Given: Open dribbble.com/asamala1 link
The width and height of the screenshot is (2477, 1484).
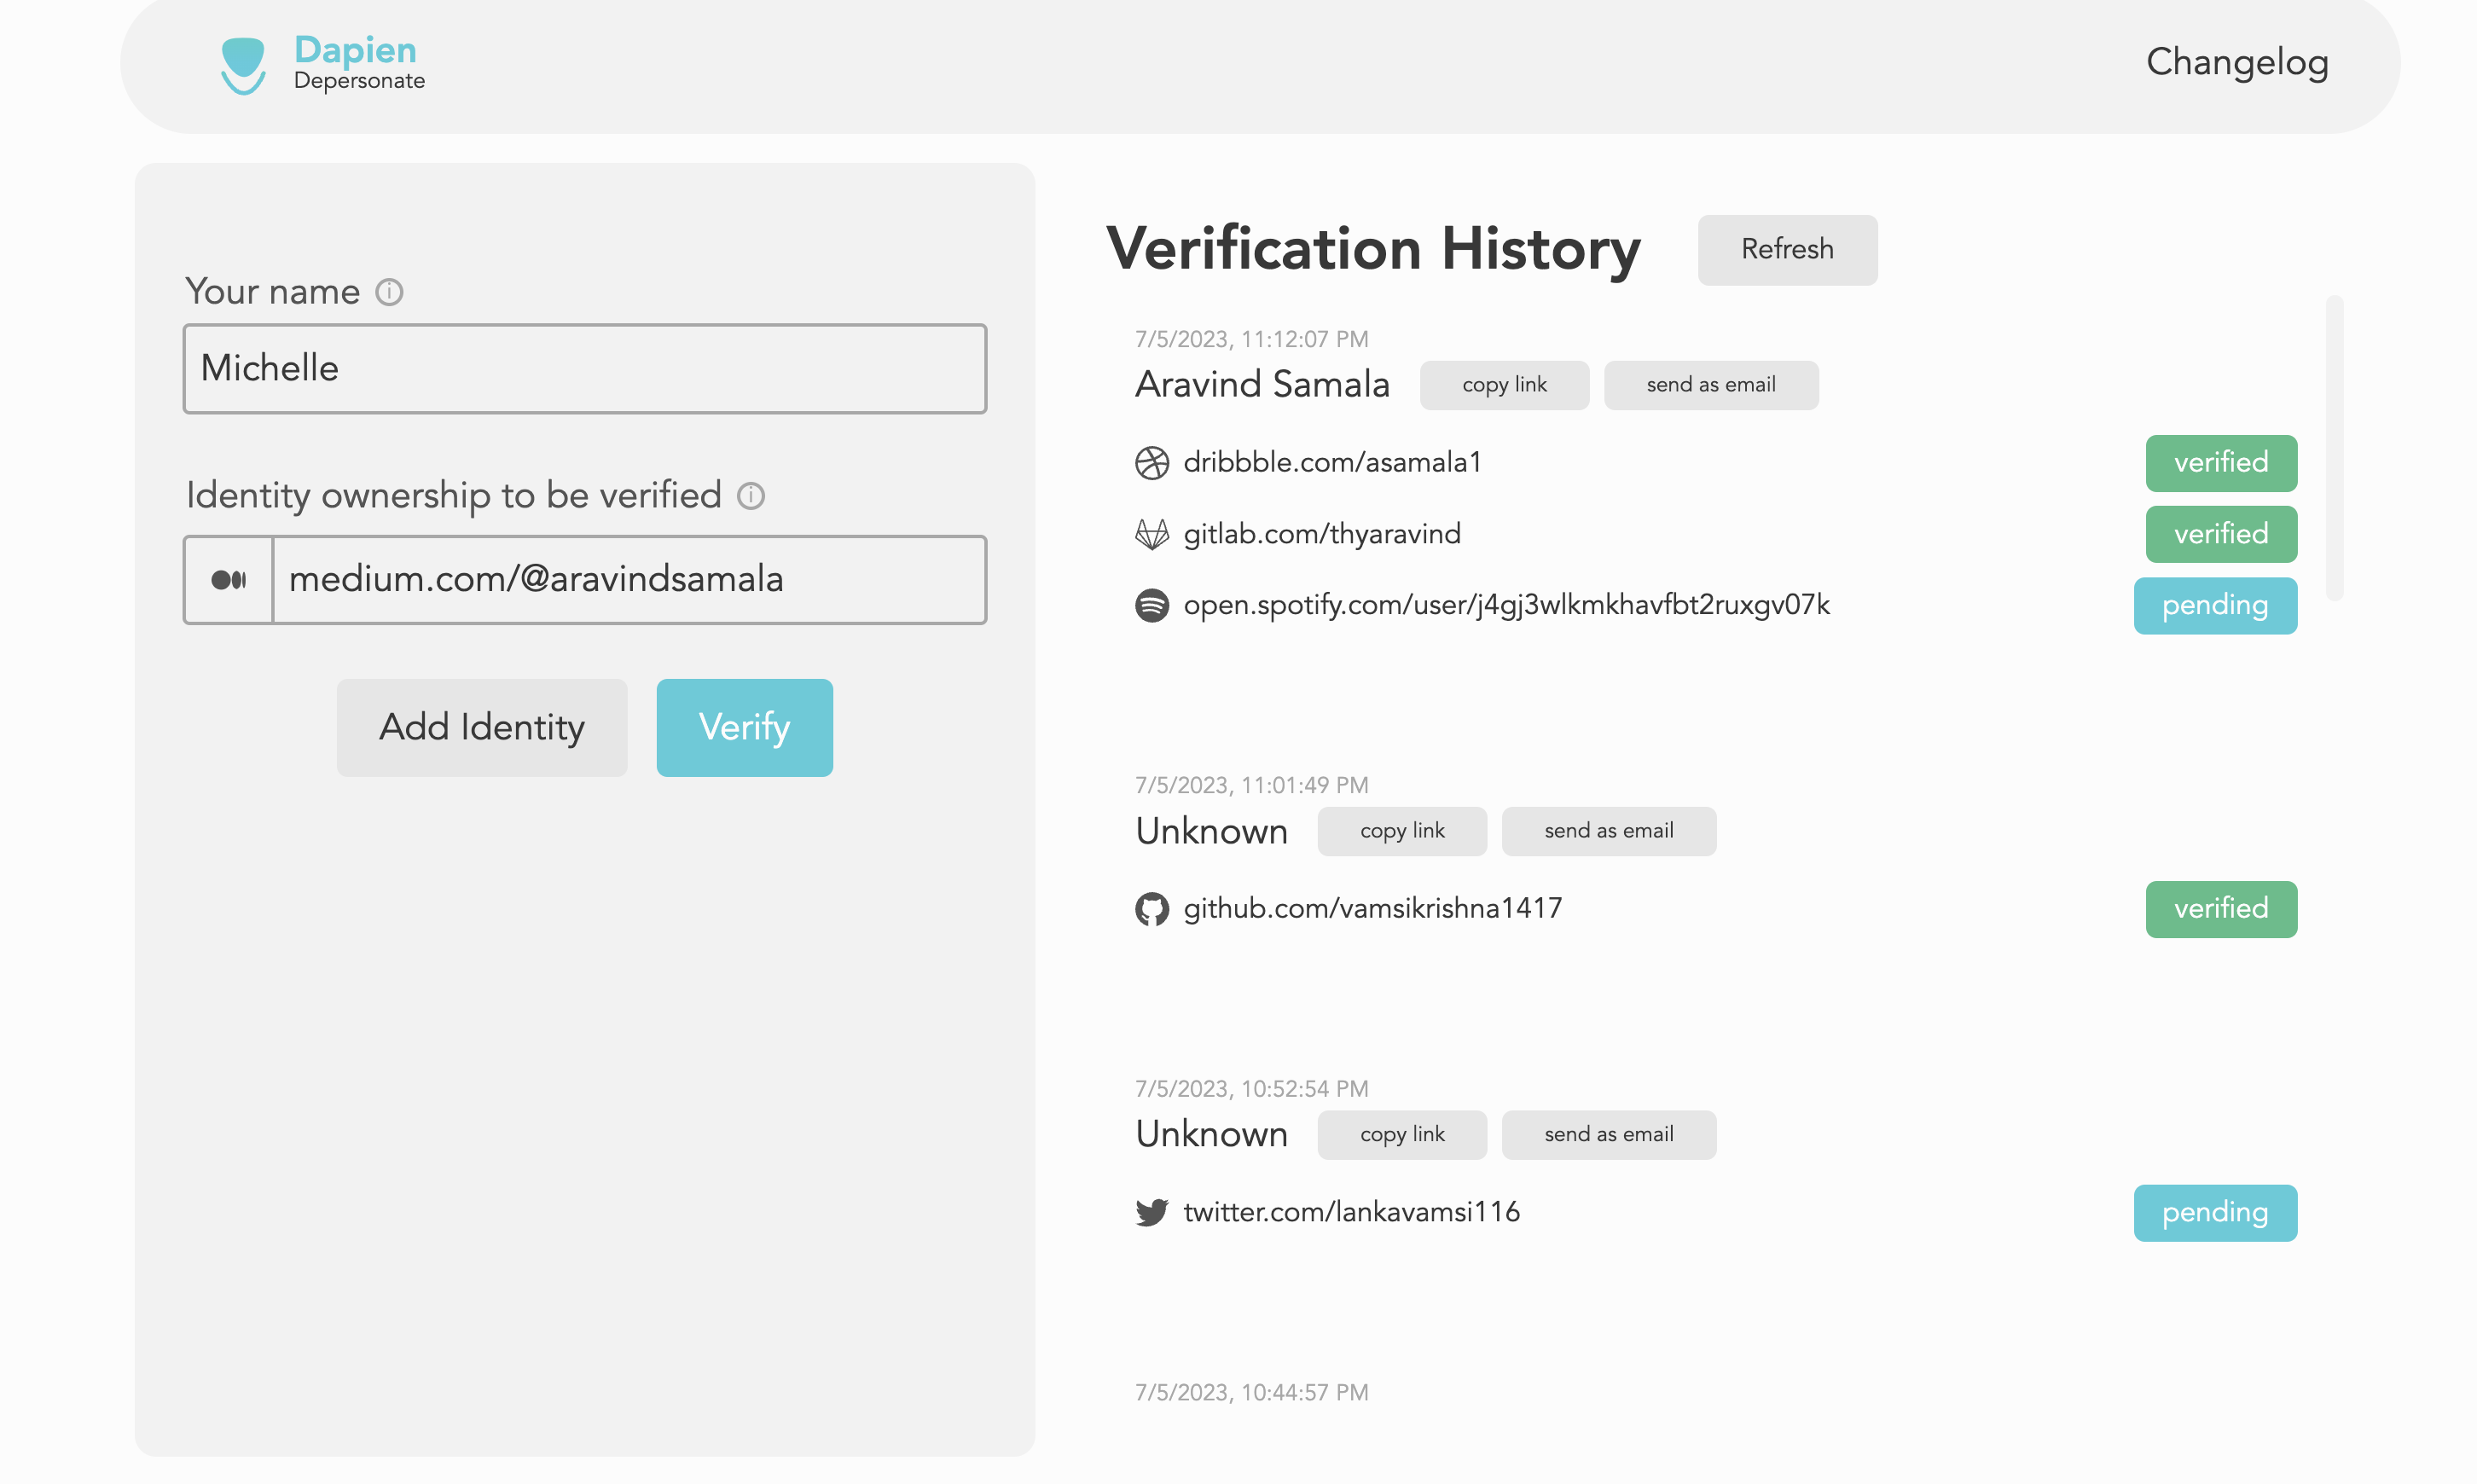Looking at the screenshot, I should coord(1331,463).
